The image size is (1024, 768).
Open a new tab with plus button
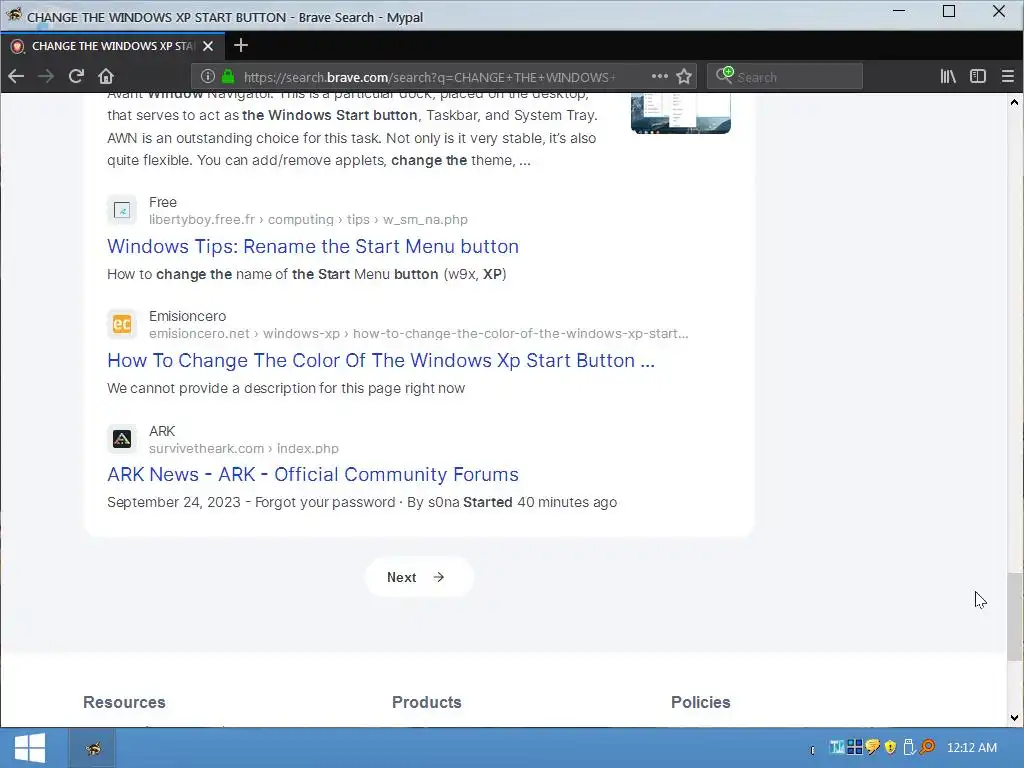pos(241,45)
